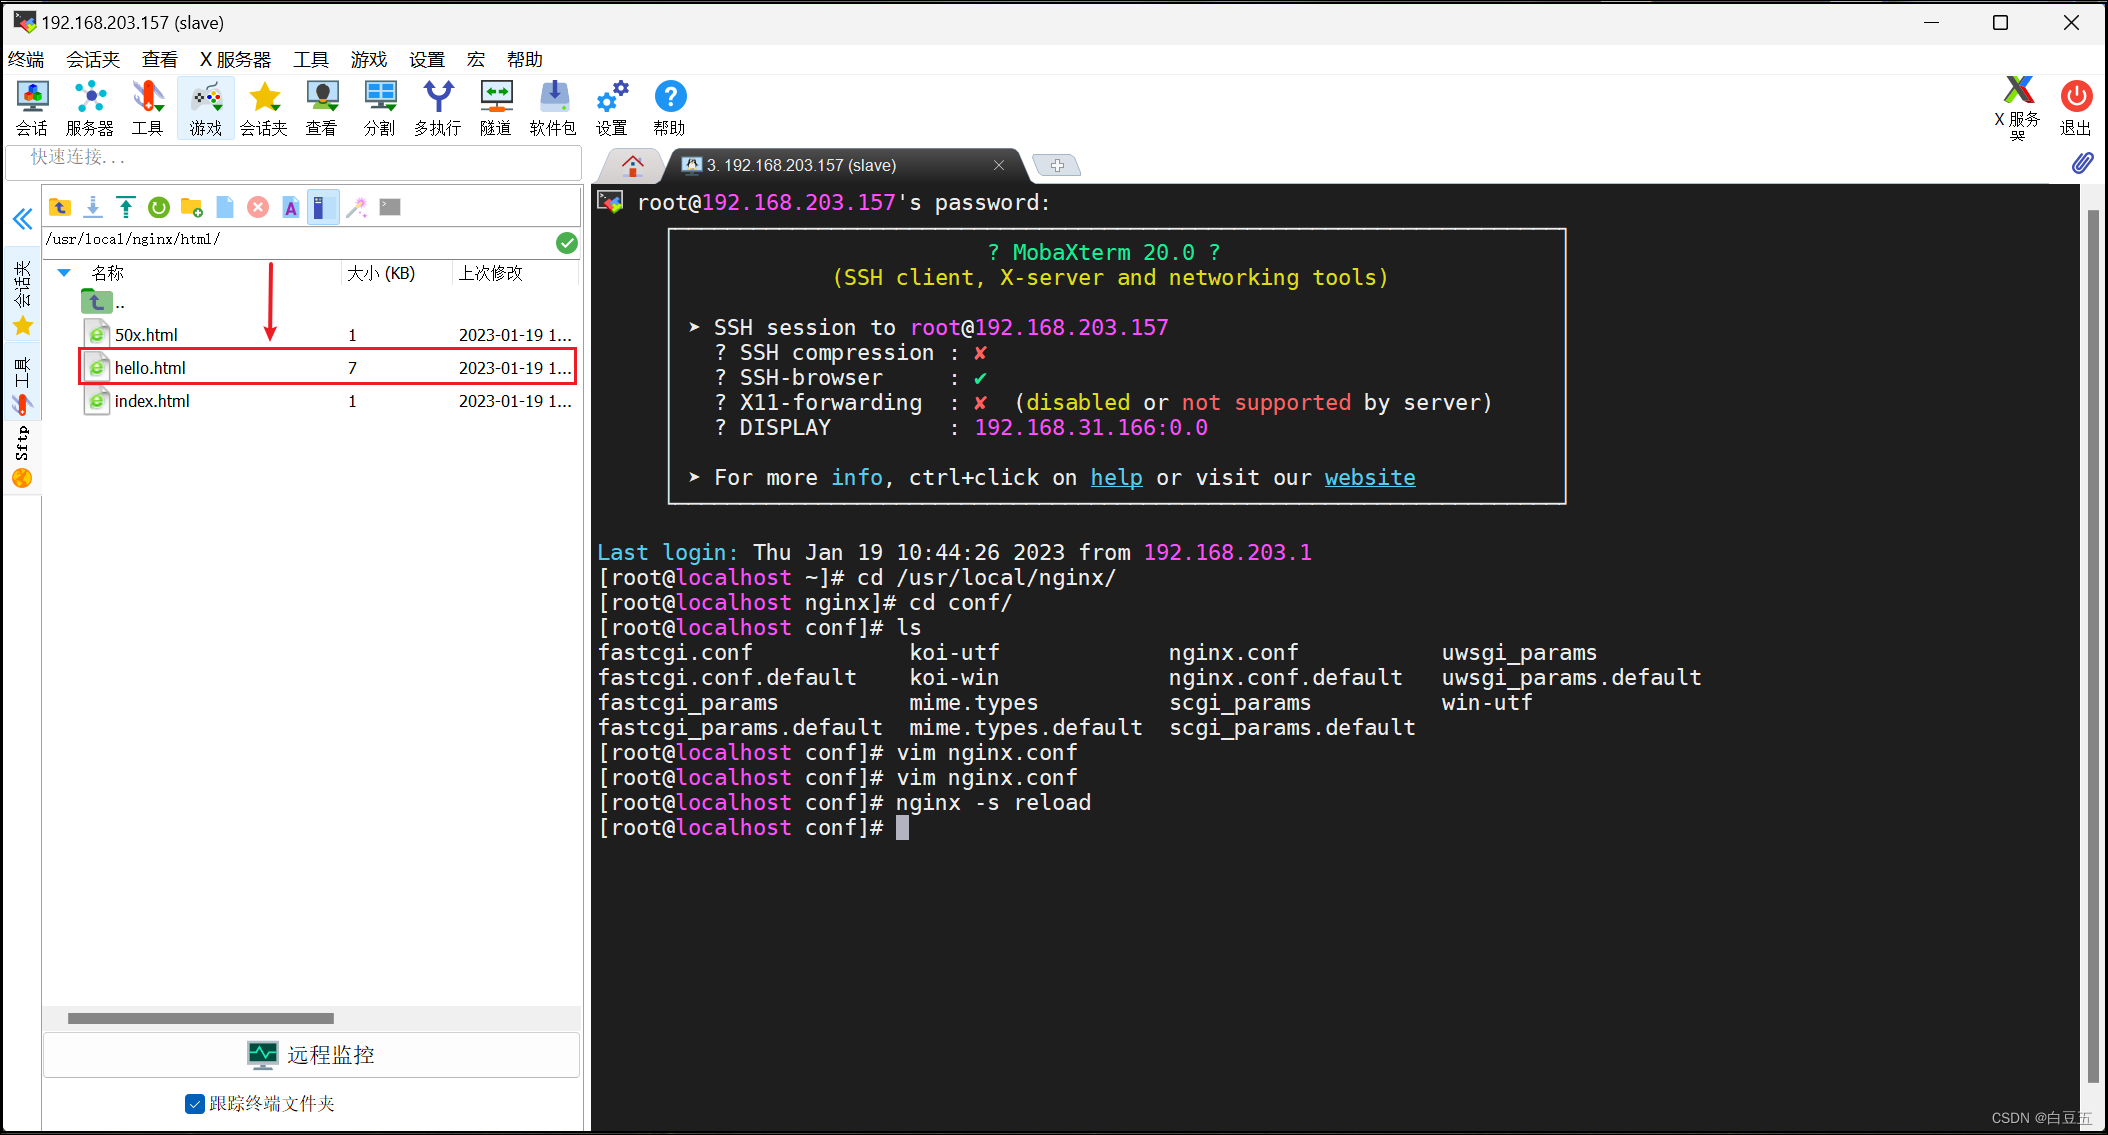
Task: Open the 游戏 menu in menu bar
Action: click(369, 59)
